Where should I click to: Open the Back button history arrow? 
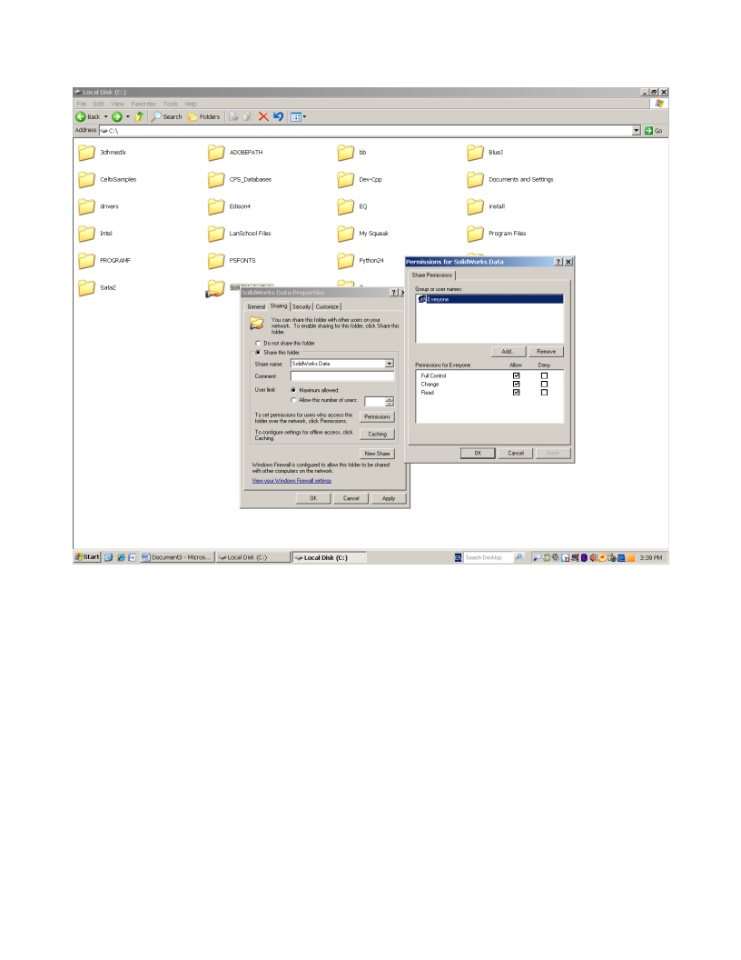105,116
